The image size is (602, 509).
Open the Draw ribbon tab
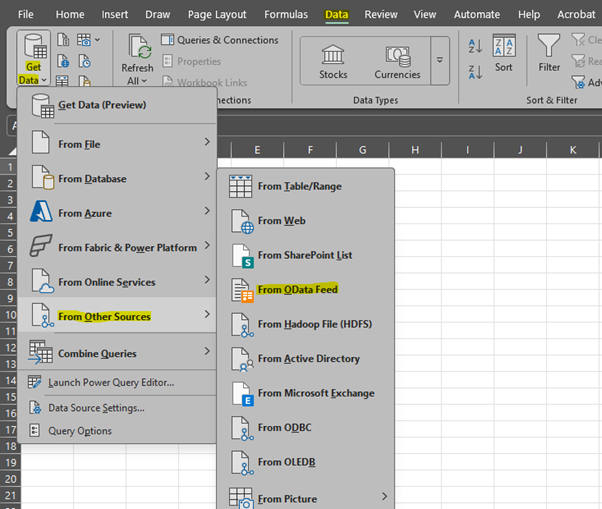point(157,15)
